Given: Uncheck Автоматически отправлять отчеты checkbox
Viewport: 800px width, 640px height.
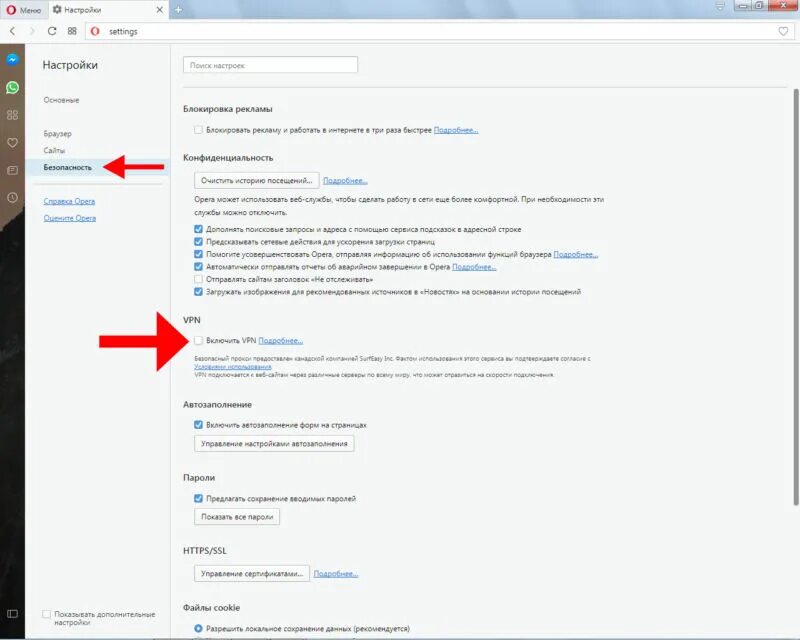Looking at the screenshot, I should click(x=198, y=266).
